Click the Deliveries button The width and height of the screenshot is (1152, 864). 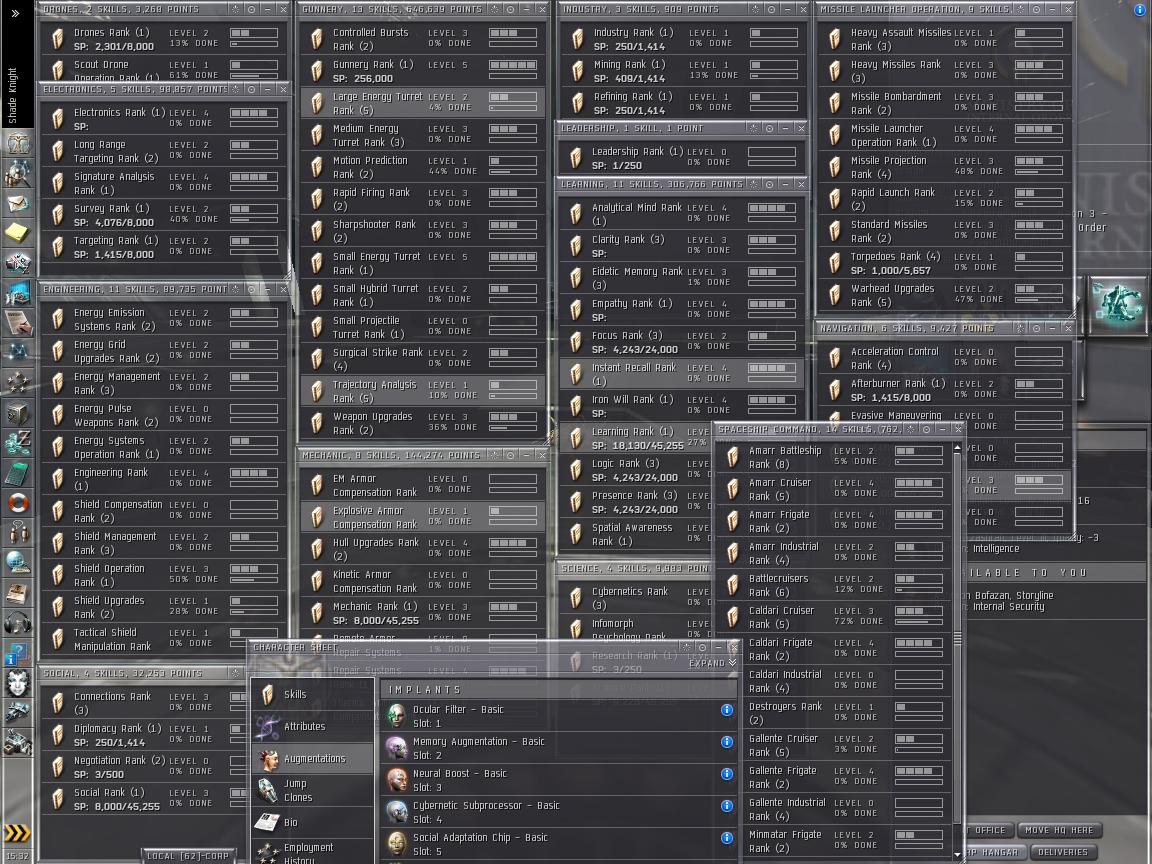point(1062,852)
